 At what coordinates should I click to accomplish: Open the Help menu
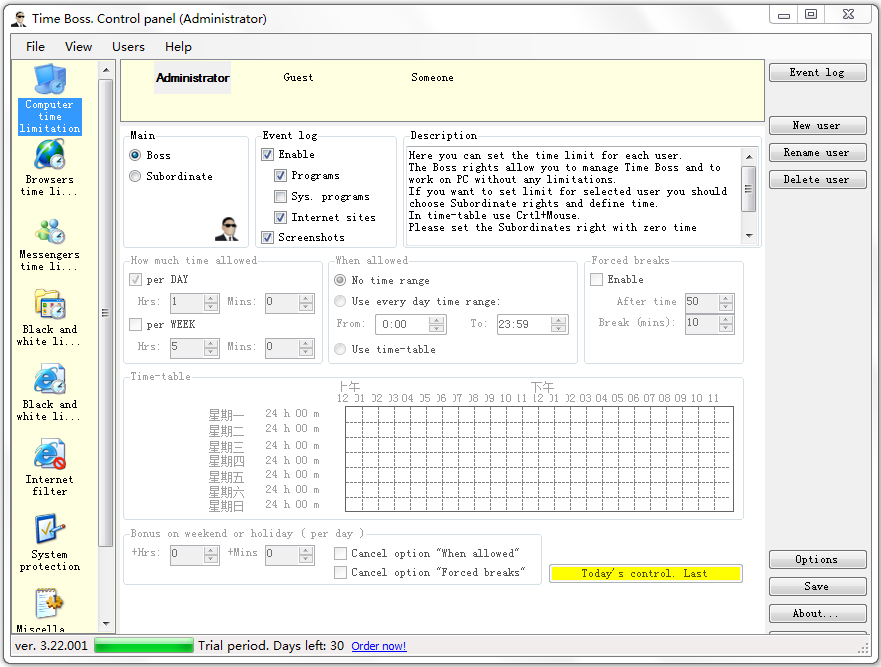(178, 47)
